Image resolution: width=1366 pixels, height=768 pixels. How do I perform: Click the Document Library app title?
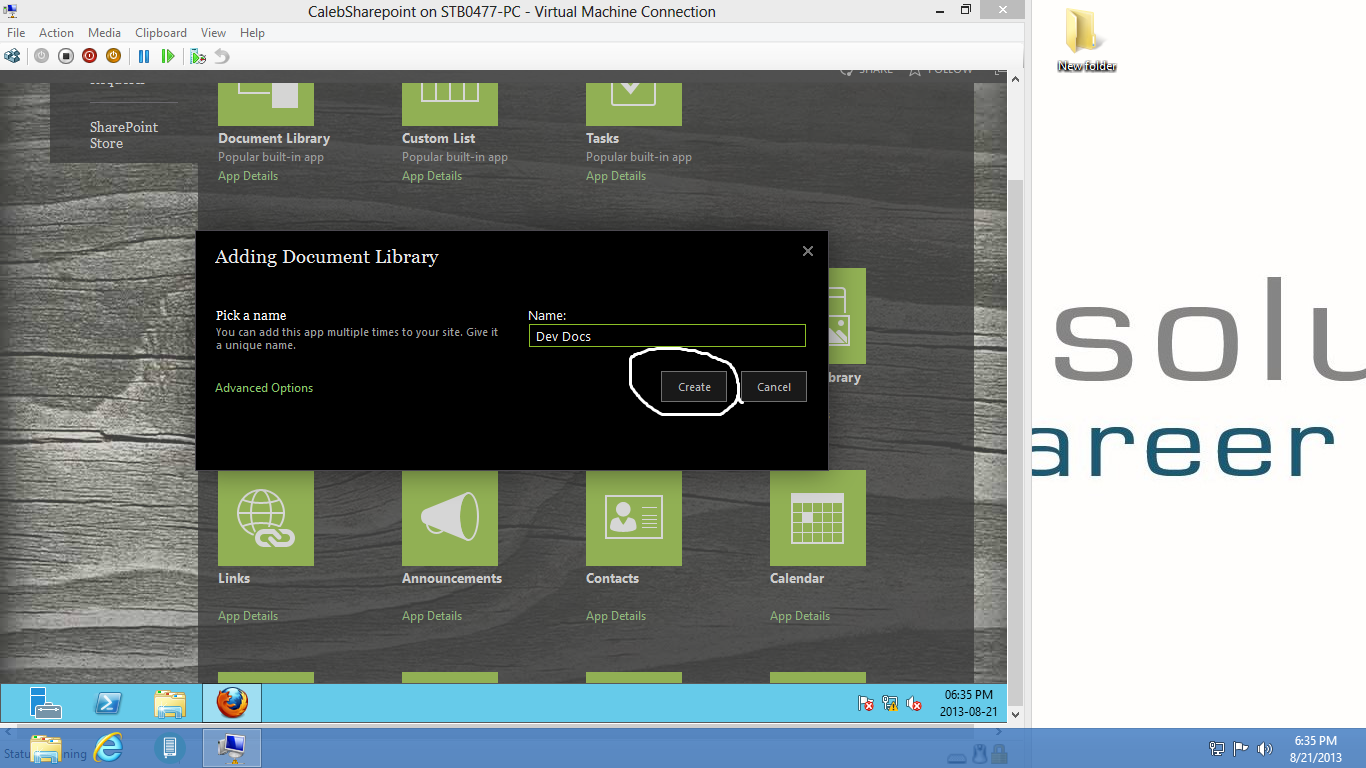[x=274, y=139]
